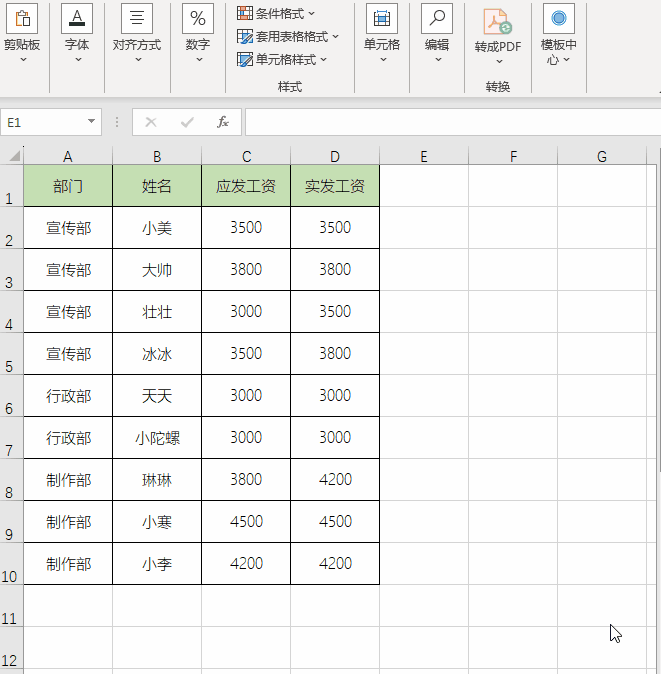Select the cell containing 大帅
Viewport: 661px width, 674px height.
(x=157, y=270)
